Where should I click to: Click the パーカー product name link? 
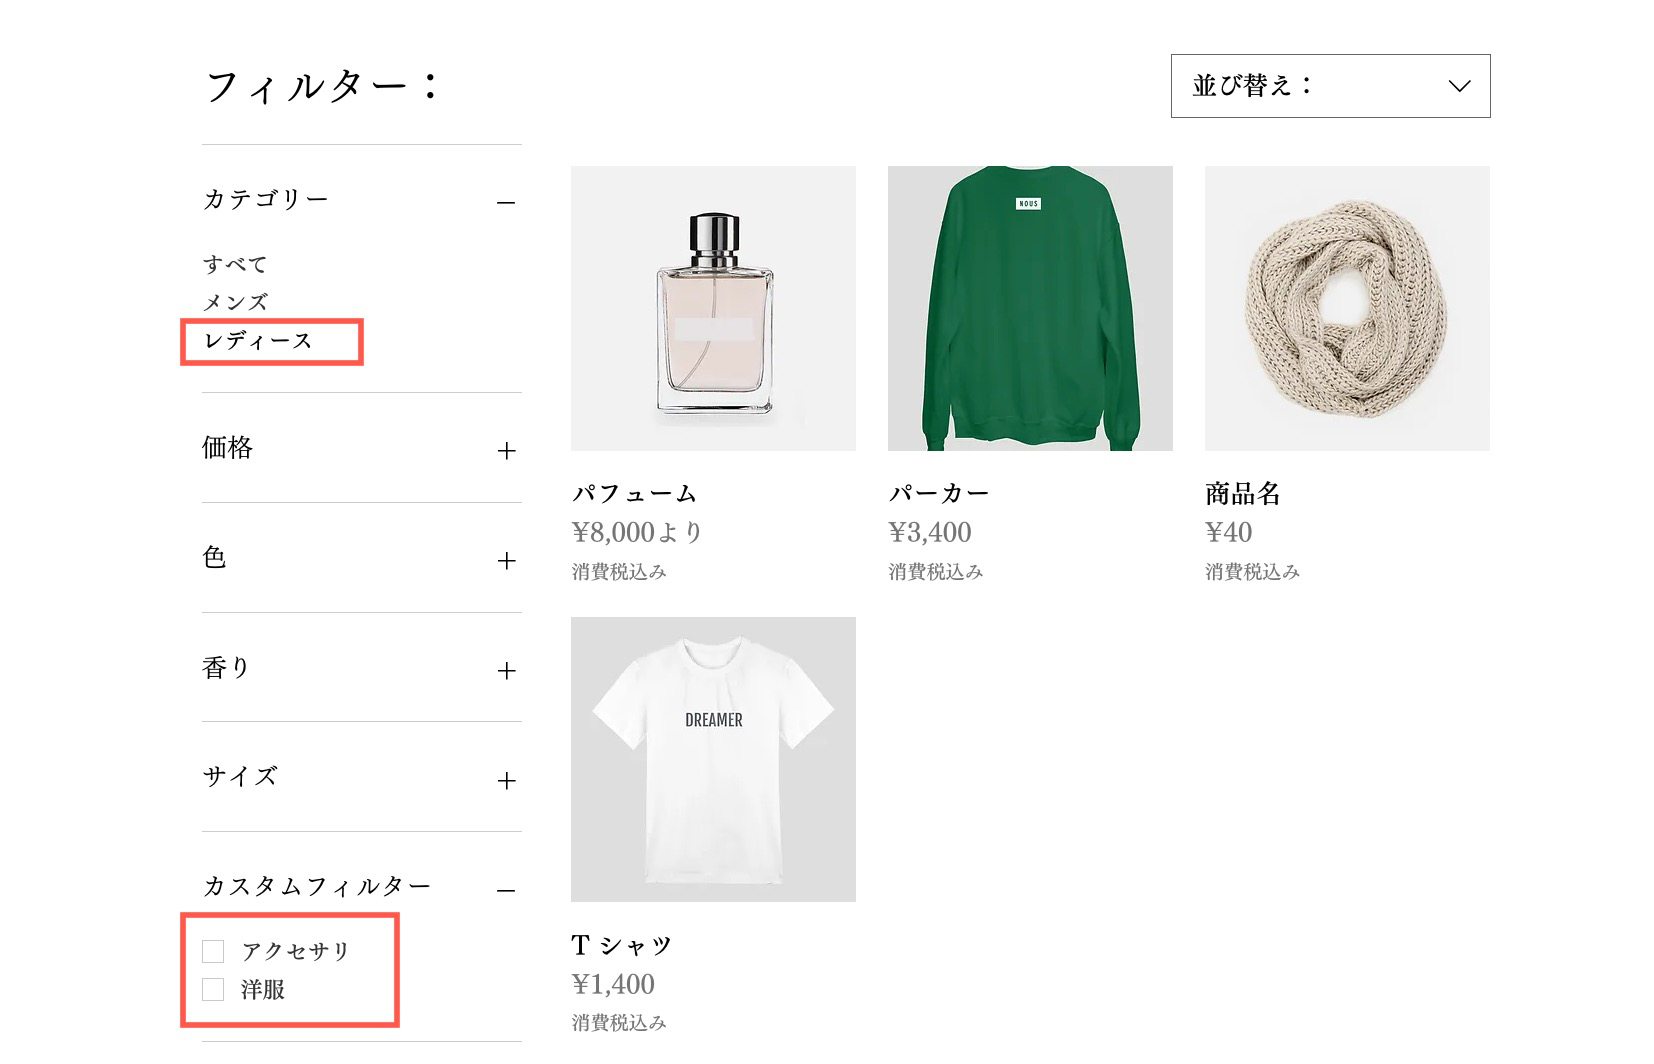[x=939, y=493]
